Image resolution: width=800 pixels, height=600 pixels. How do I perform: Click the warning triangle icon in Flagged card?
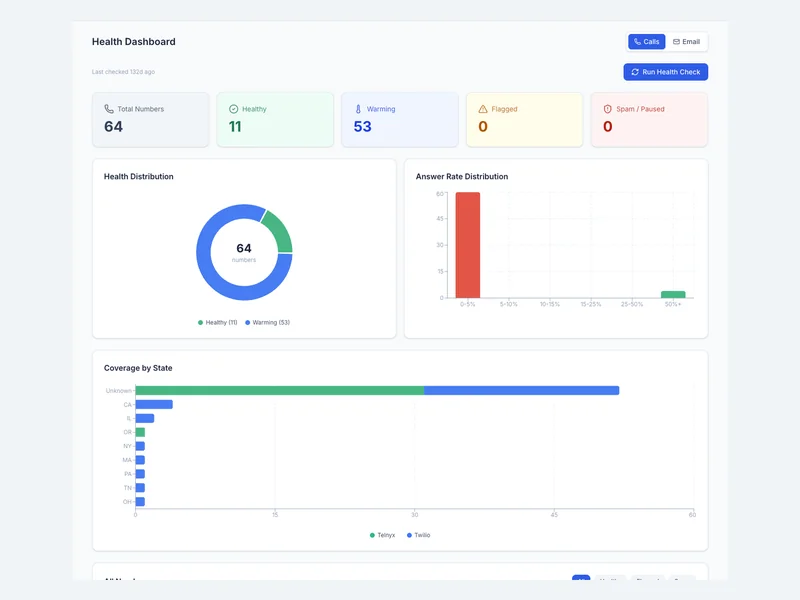pyautogui.click(x=483, y=109)
